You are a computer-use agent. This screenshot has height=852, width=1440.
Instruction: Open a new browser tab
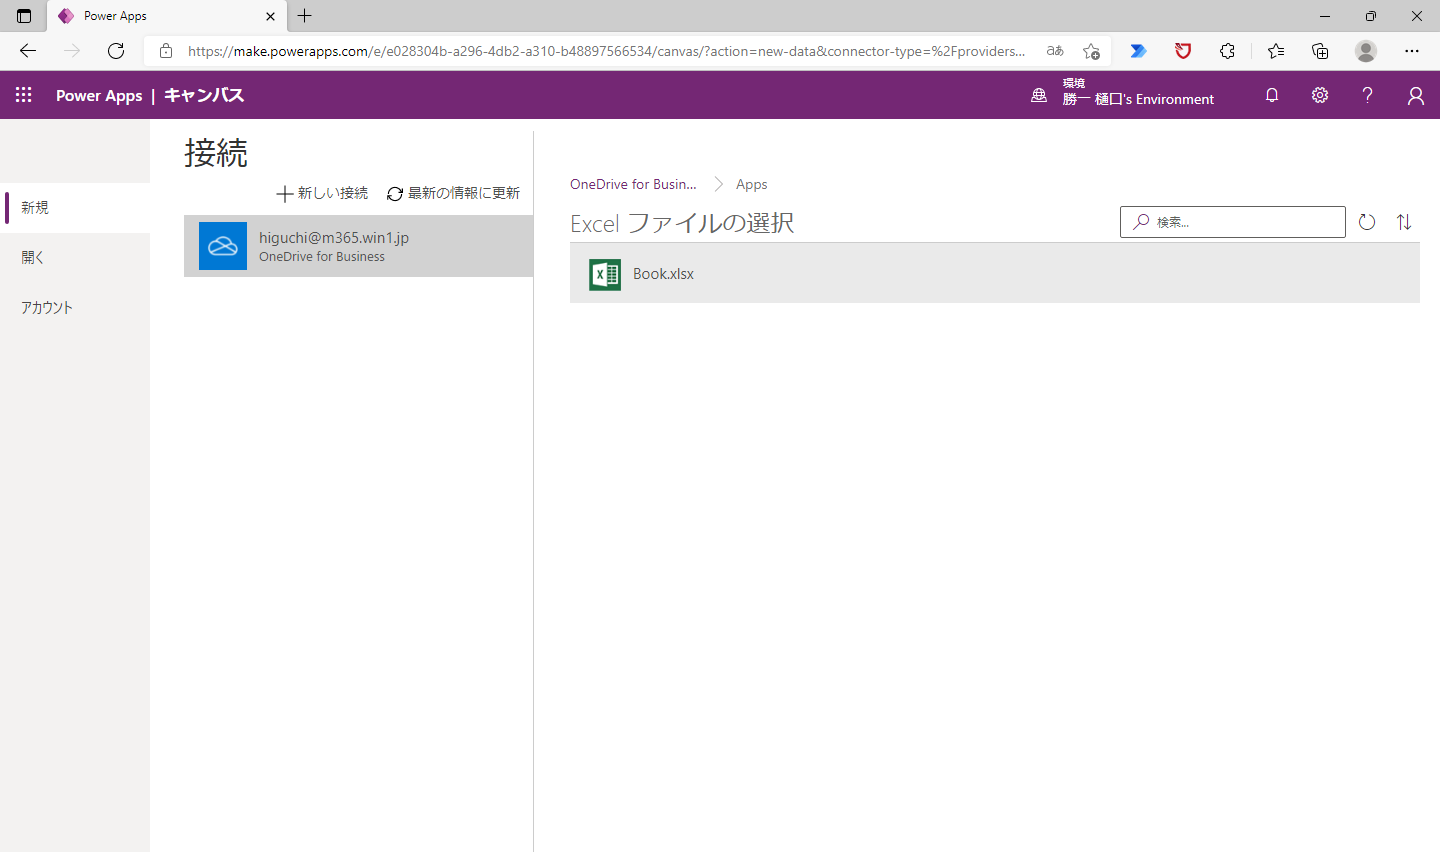point(305,16)
